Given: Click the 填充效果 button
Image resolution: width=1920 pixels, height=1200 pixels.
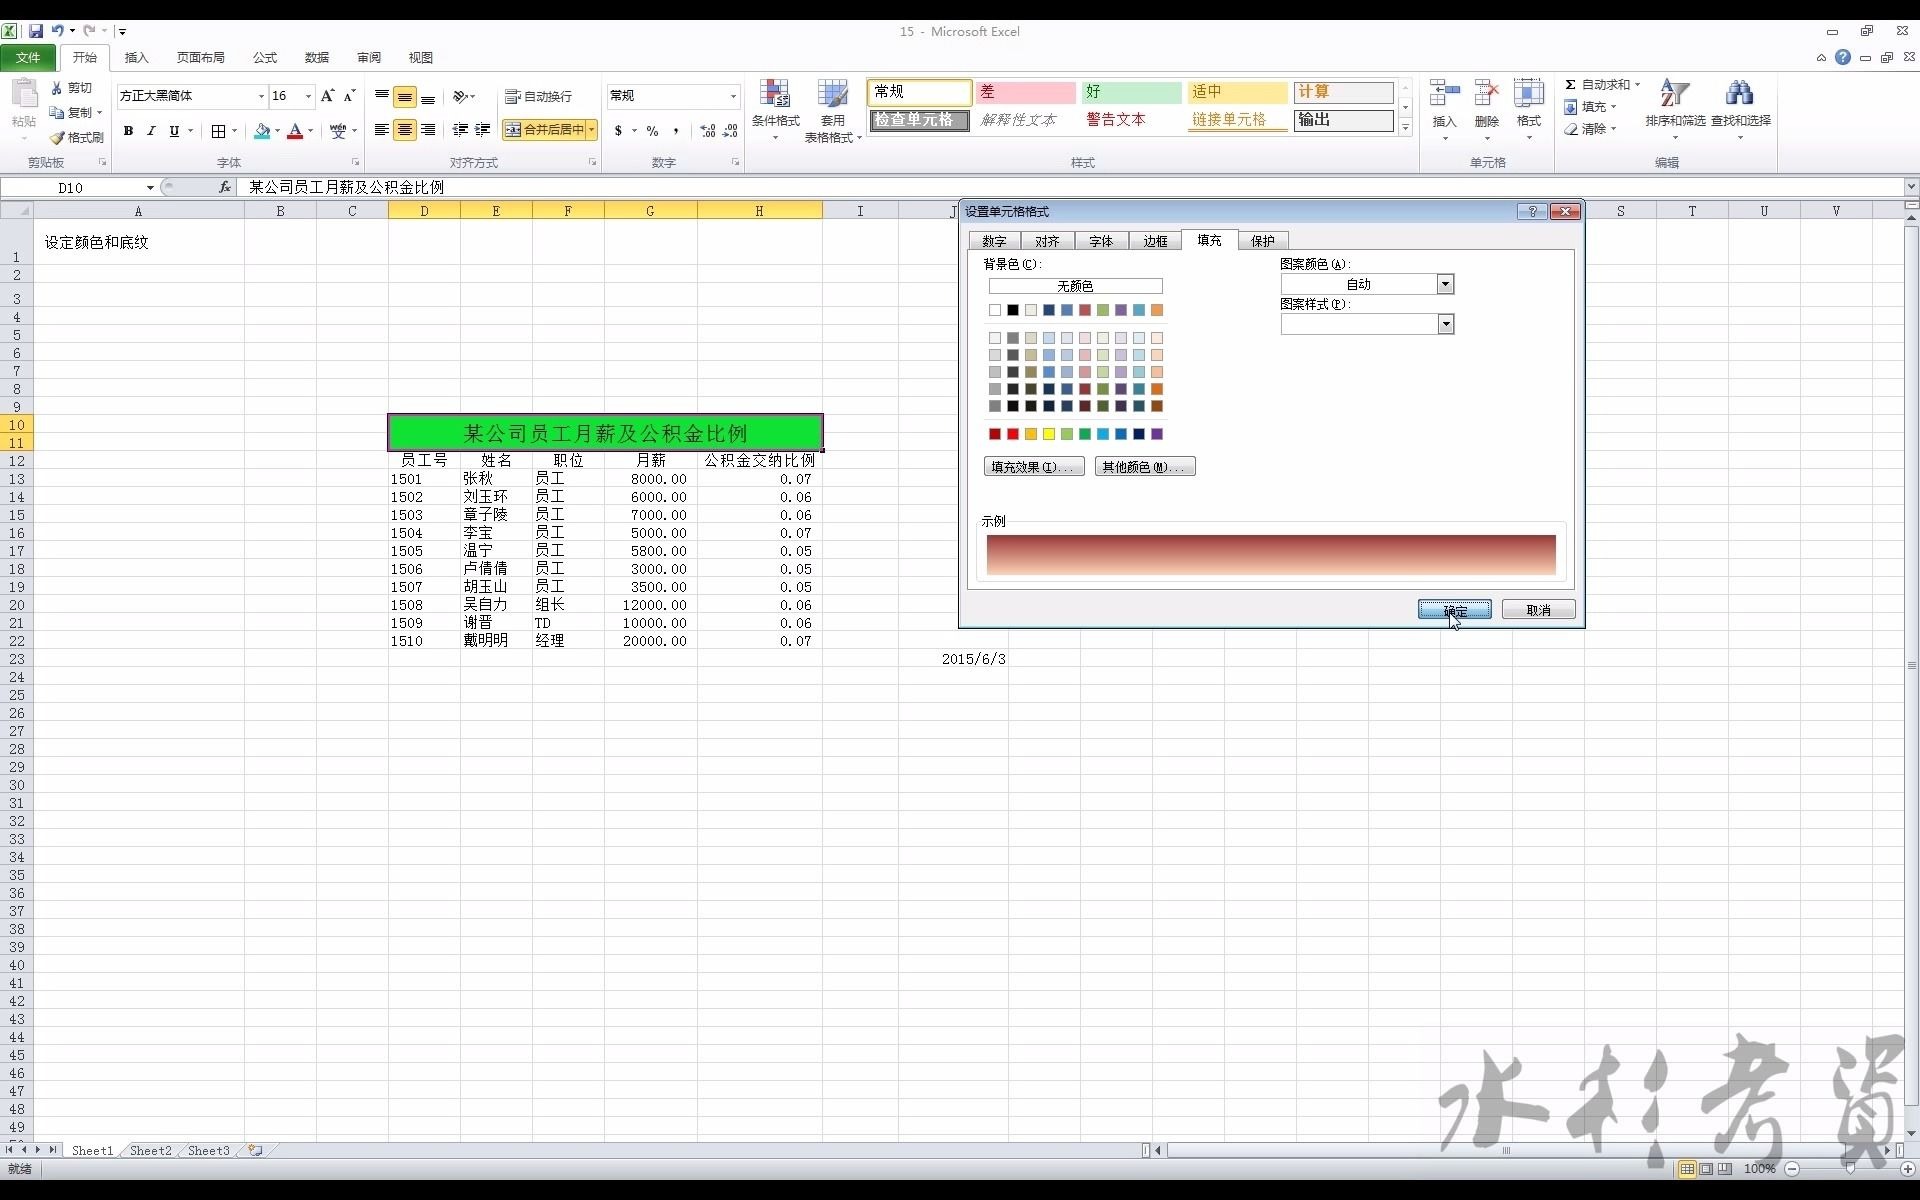Looking at the screenshot, I should [1034, 467].
